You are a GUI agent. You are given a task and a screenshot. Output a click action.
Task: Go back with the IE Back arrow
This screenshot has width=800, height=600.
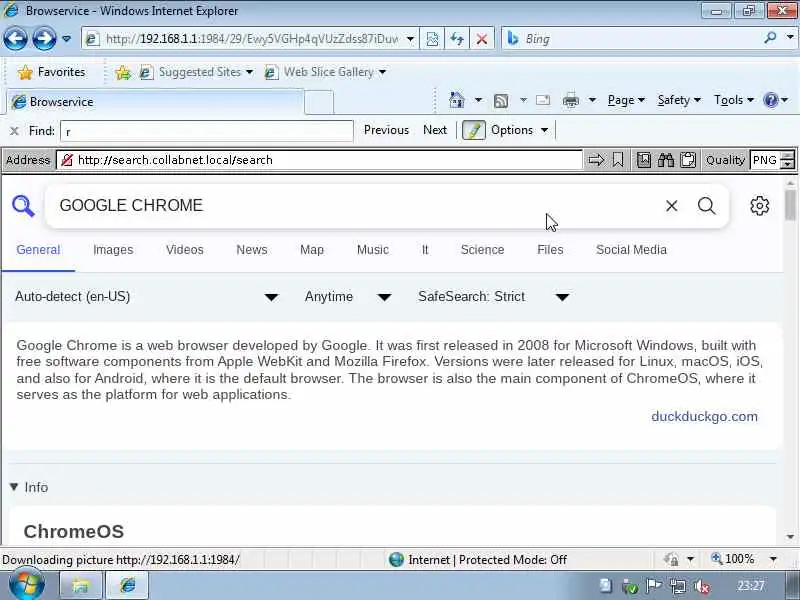tap(15, 38)
